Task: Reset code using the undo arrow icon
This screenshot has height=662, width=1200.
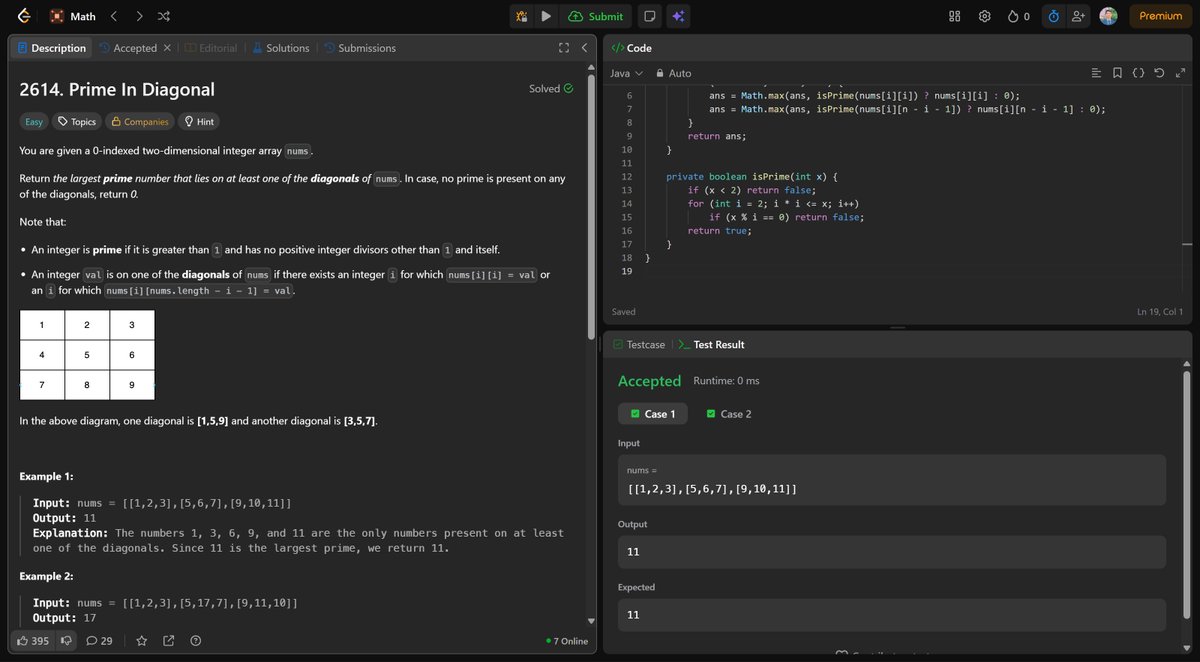Action: point(1158,72)
